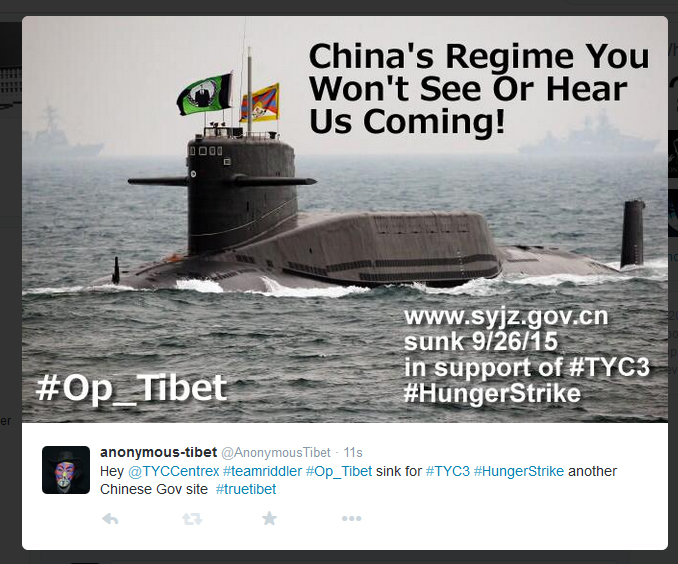Open the @TYCCentrex mention

[x=173, y=471]
